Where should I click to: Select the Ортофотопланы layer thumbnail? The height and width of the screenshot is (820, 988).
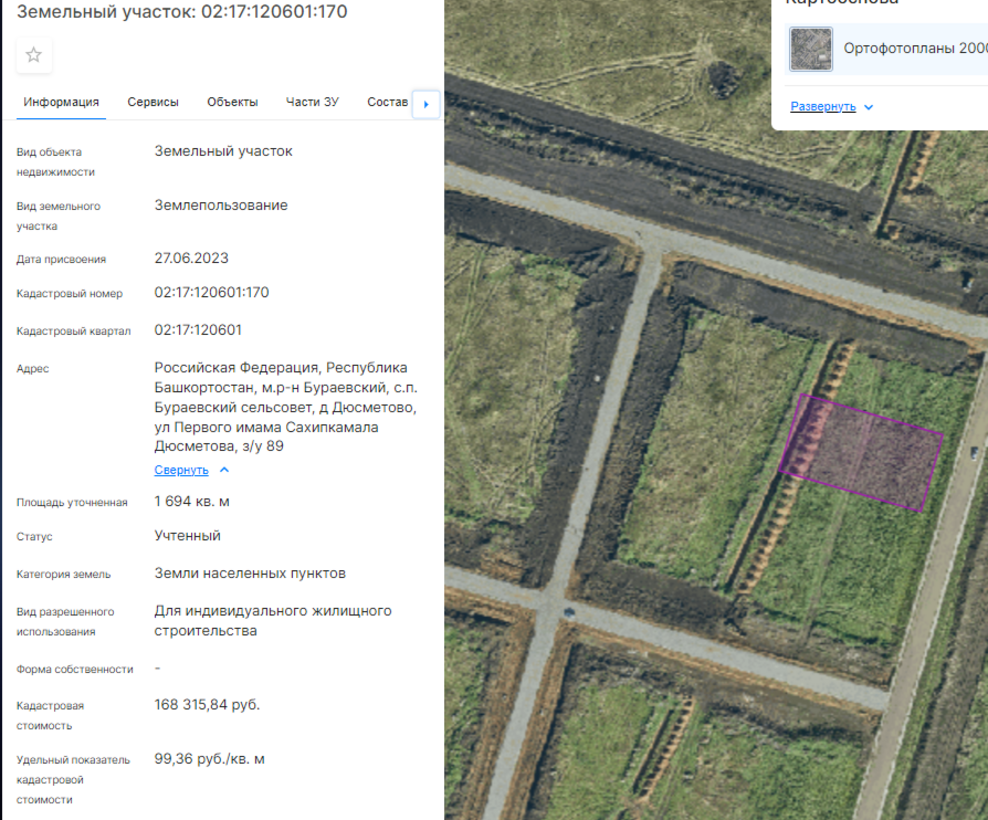[x=811, y=49]
